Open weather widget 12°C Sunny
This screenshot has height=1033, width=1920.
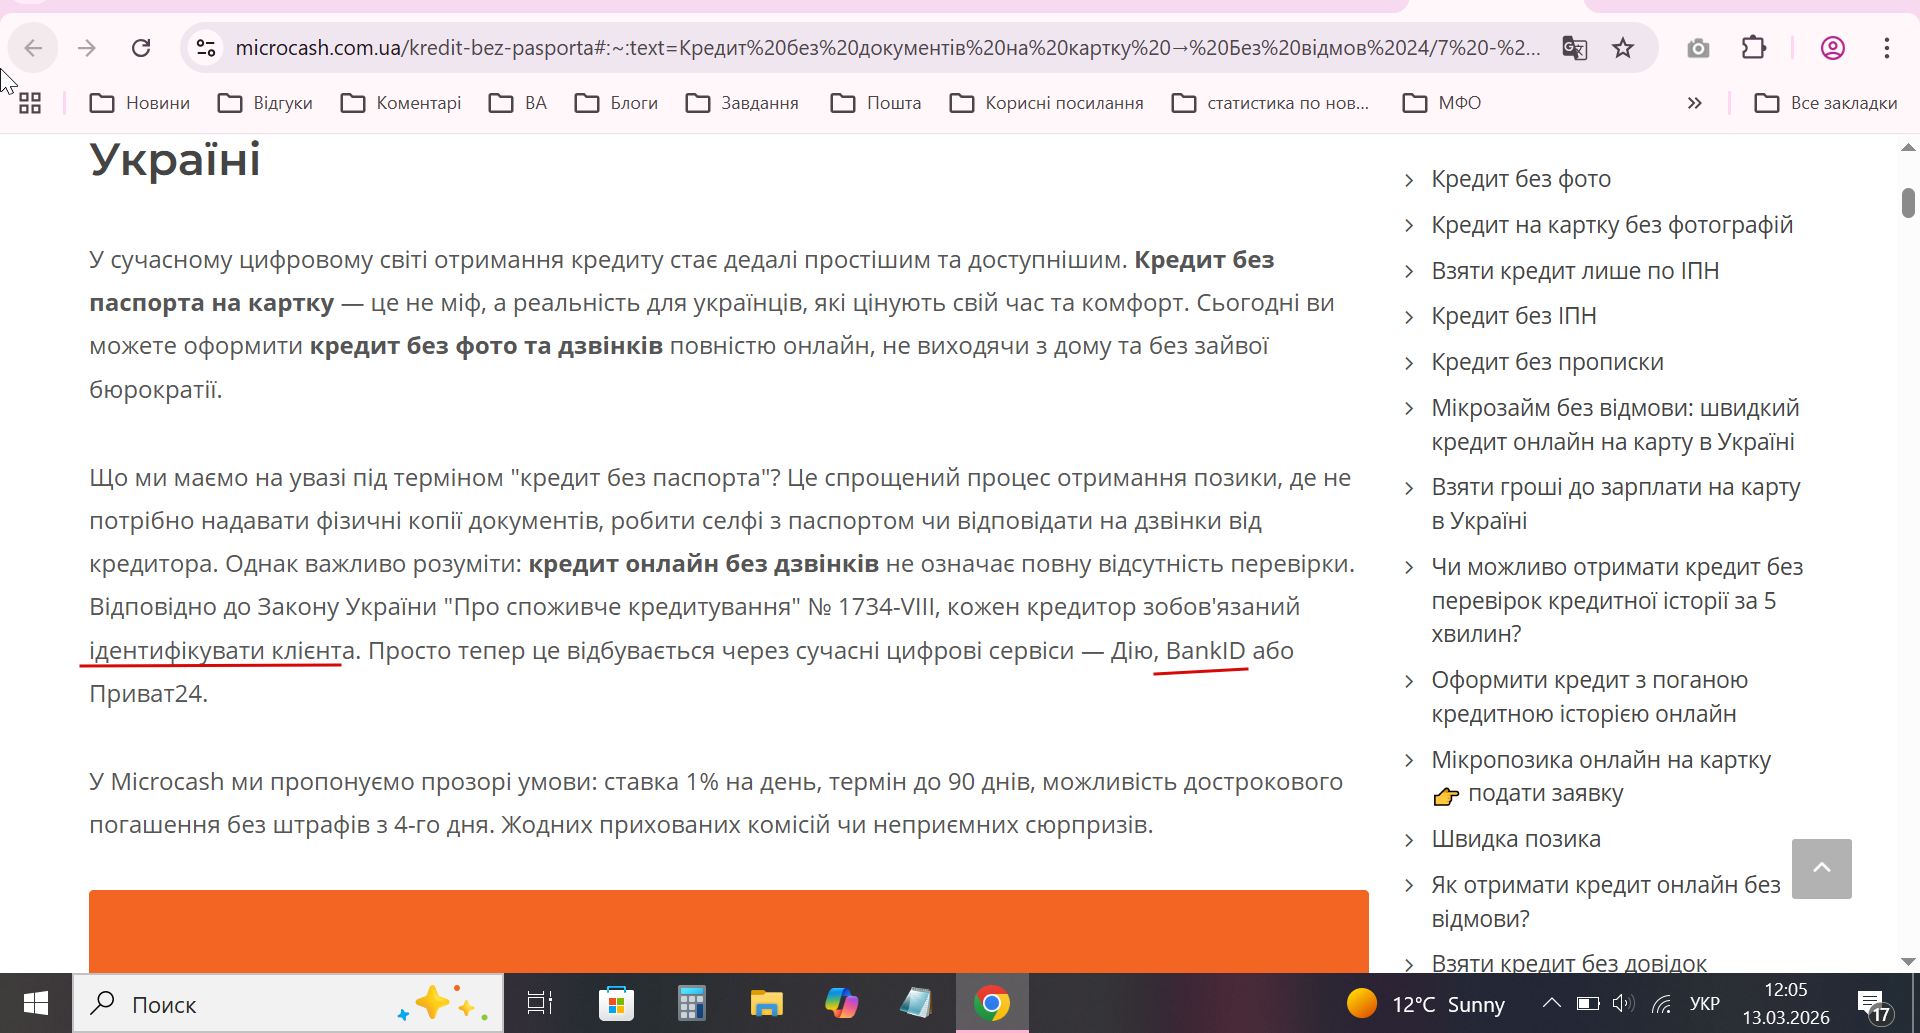click(1425, 1004)
